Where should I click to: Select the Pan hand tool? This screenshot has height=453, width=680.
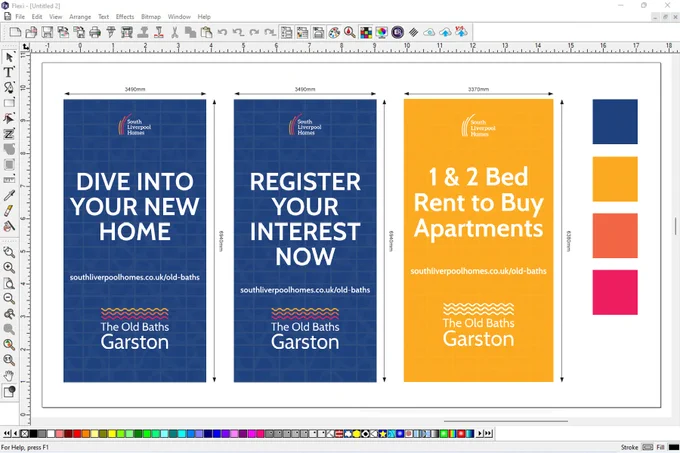tap(9, 375)
